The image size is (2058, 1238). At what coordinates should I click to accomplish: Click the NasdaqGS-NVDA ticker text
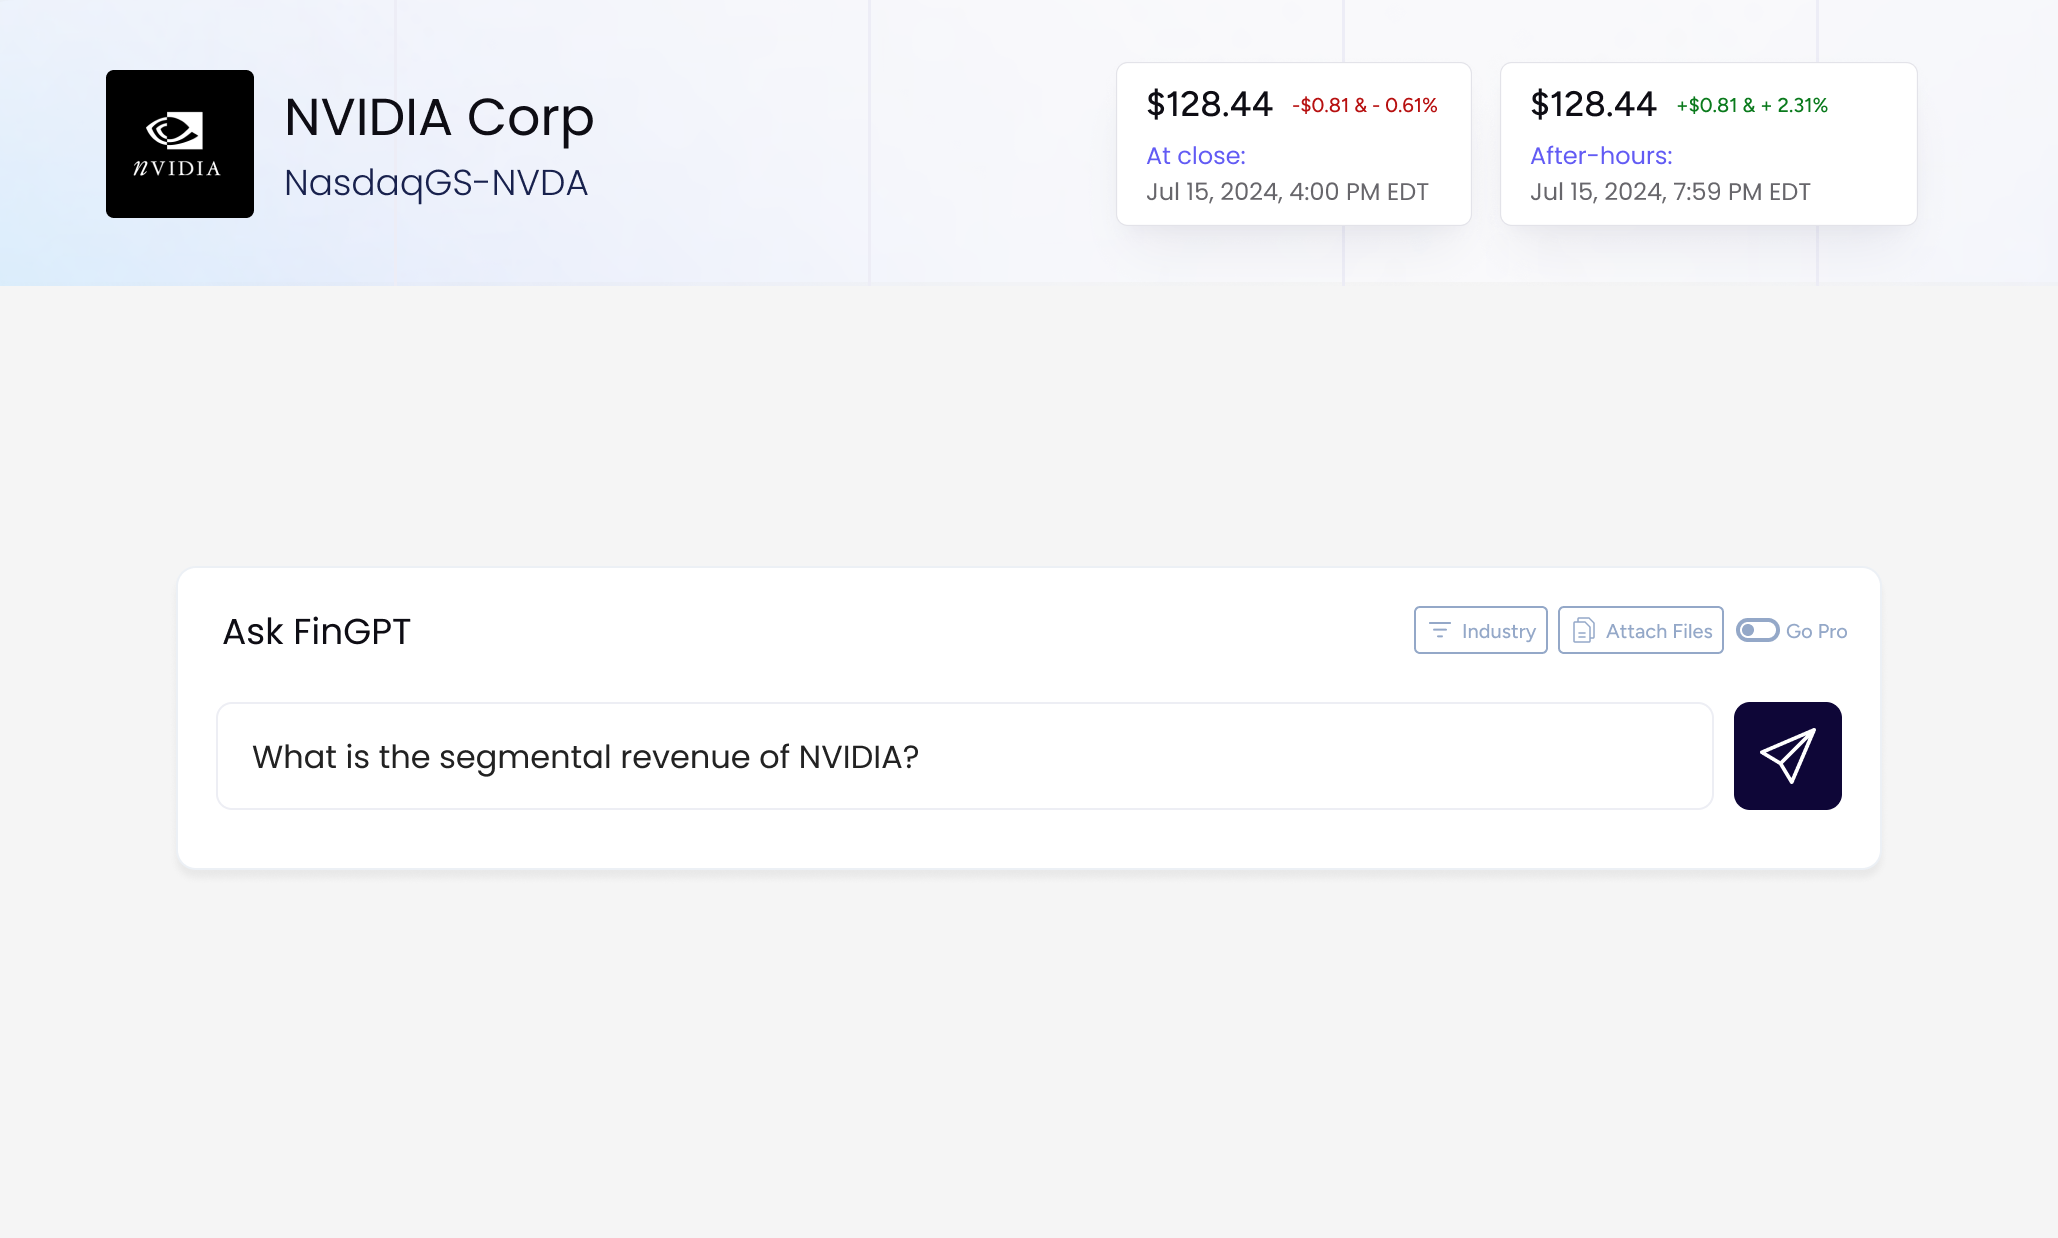pyautogui.click(x=436, y=183)
